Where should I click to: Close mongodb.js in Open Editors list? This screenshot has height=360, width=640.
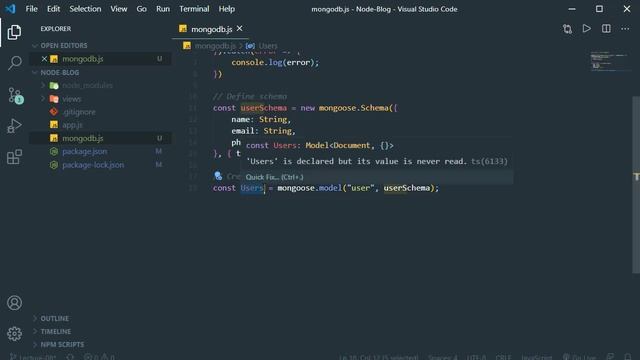click(x=44, y=59)
